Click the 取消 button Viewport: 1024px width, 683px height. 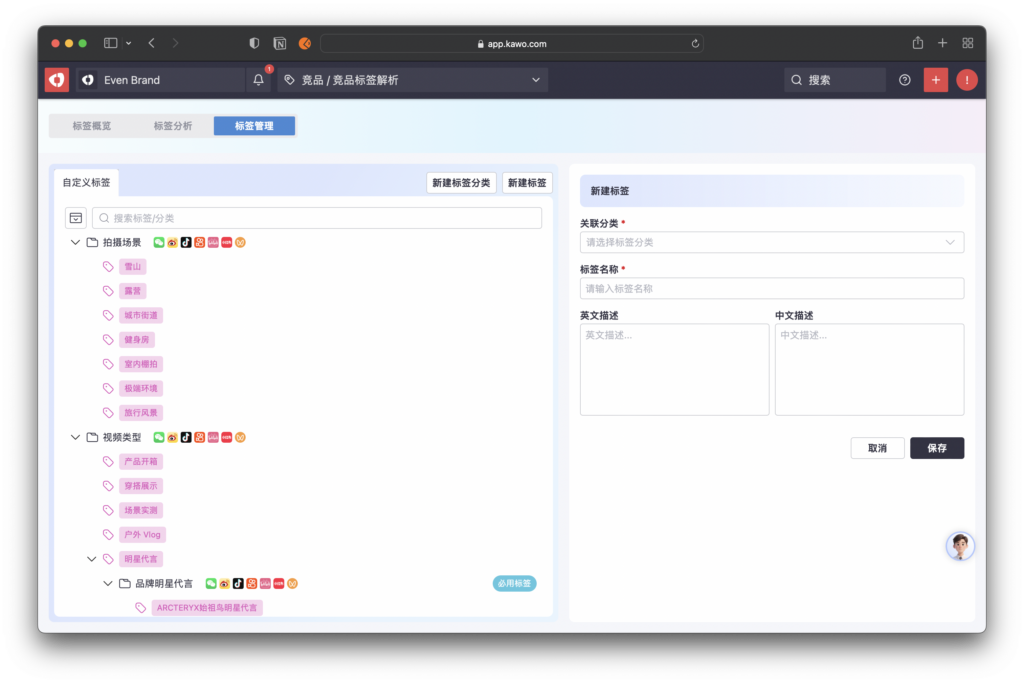(877, 448)
